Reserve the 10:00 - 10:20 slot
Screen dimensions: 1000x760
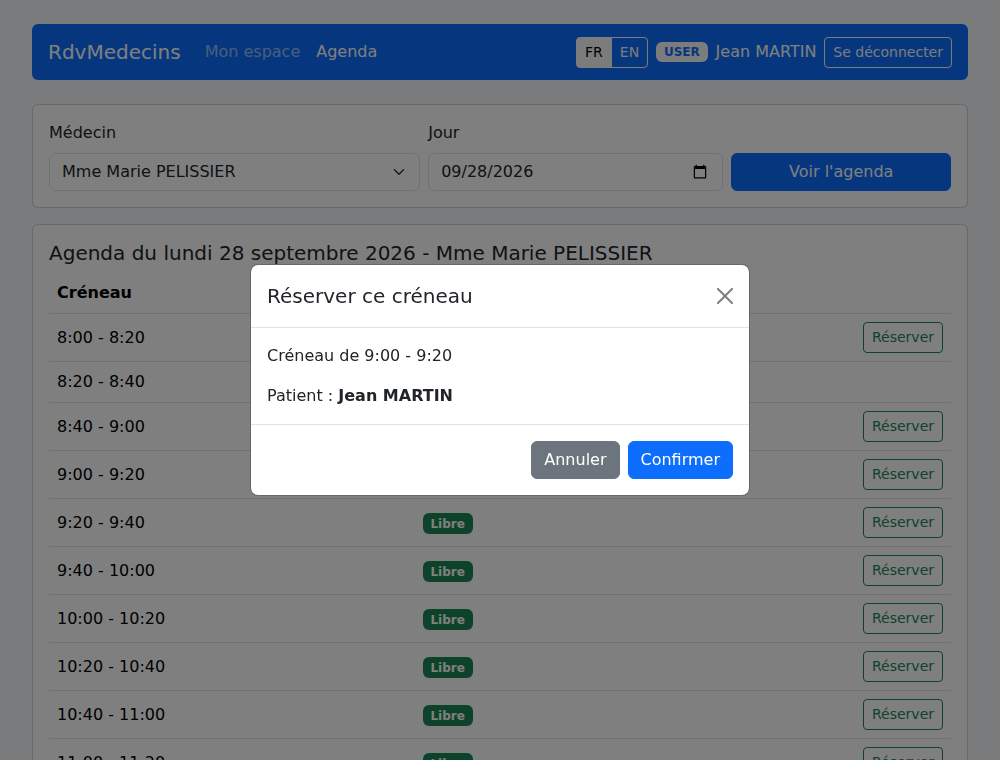coord(902,618)
